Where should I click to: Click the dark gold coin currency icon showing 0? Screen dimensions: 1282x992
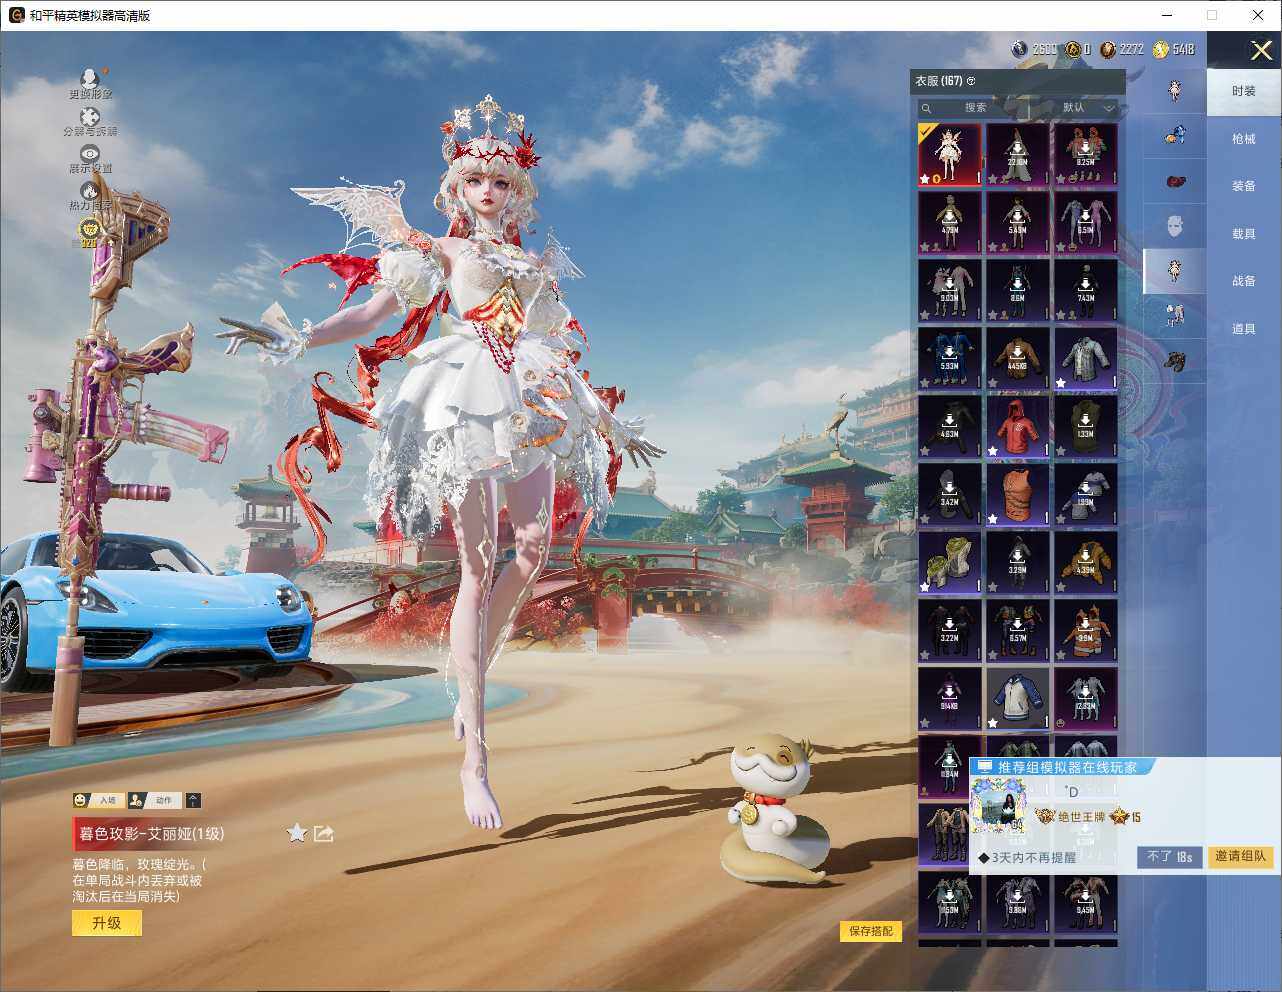point(1073,49)
